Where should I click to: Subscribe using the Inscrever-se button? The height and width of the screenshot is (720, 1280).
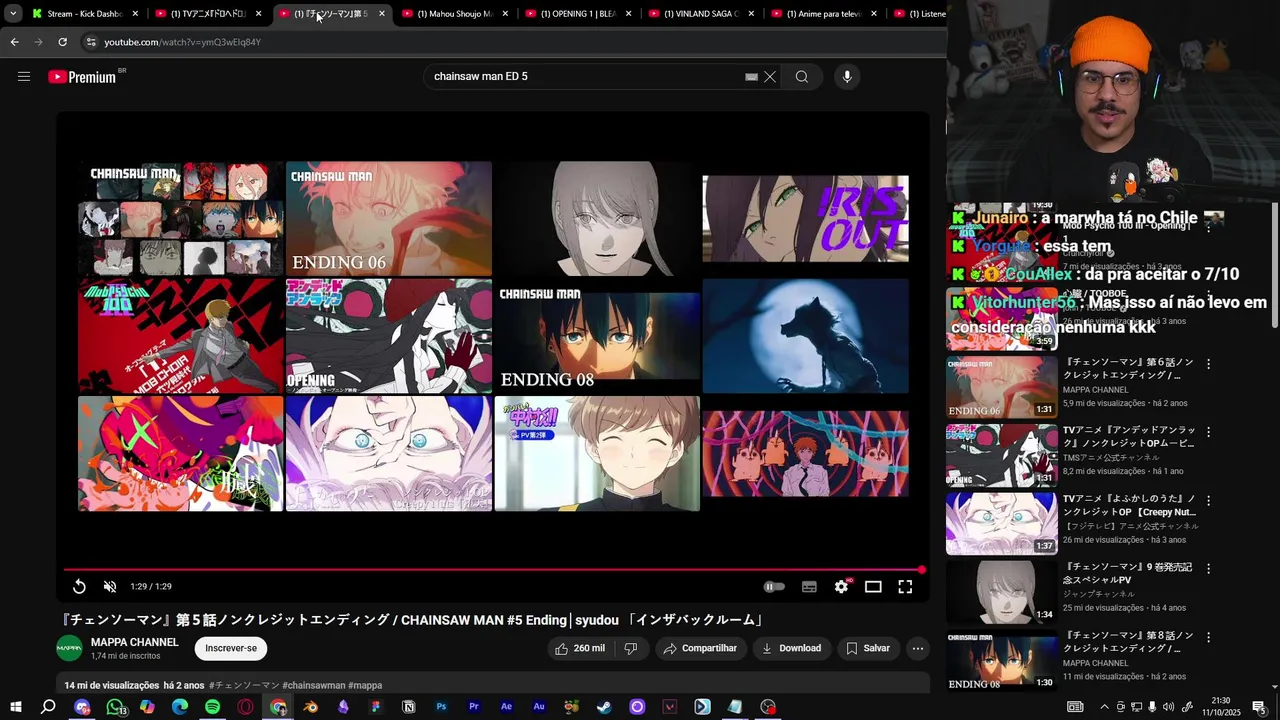click(x=231, y=648)
